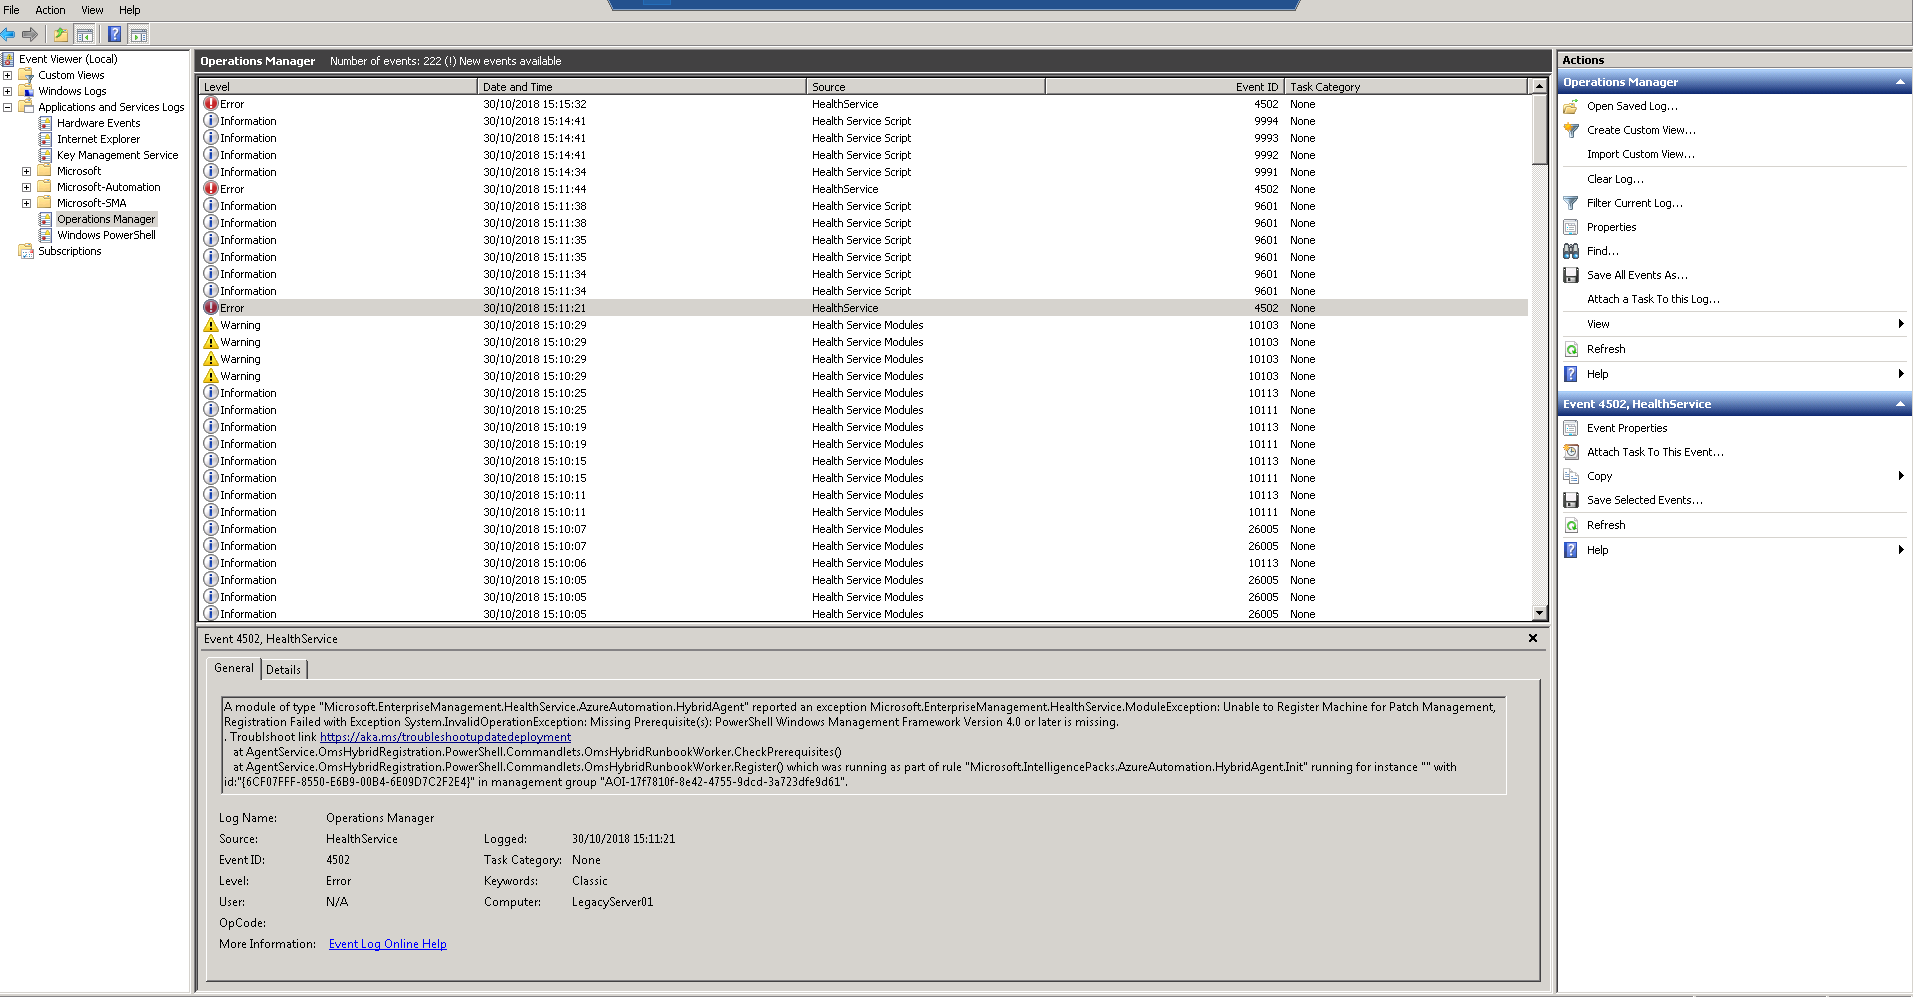Sort events by the Source column header

click(x=926, y=87)
